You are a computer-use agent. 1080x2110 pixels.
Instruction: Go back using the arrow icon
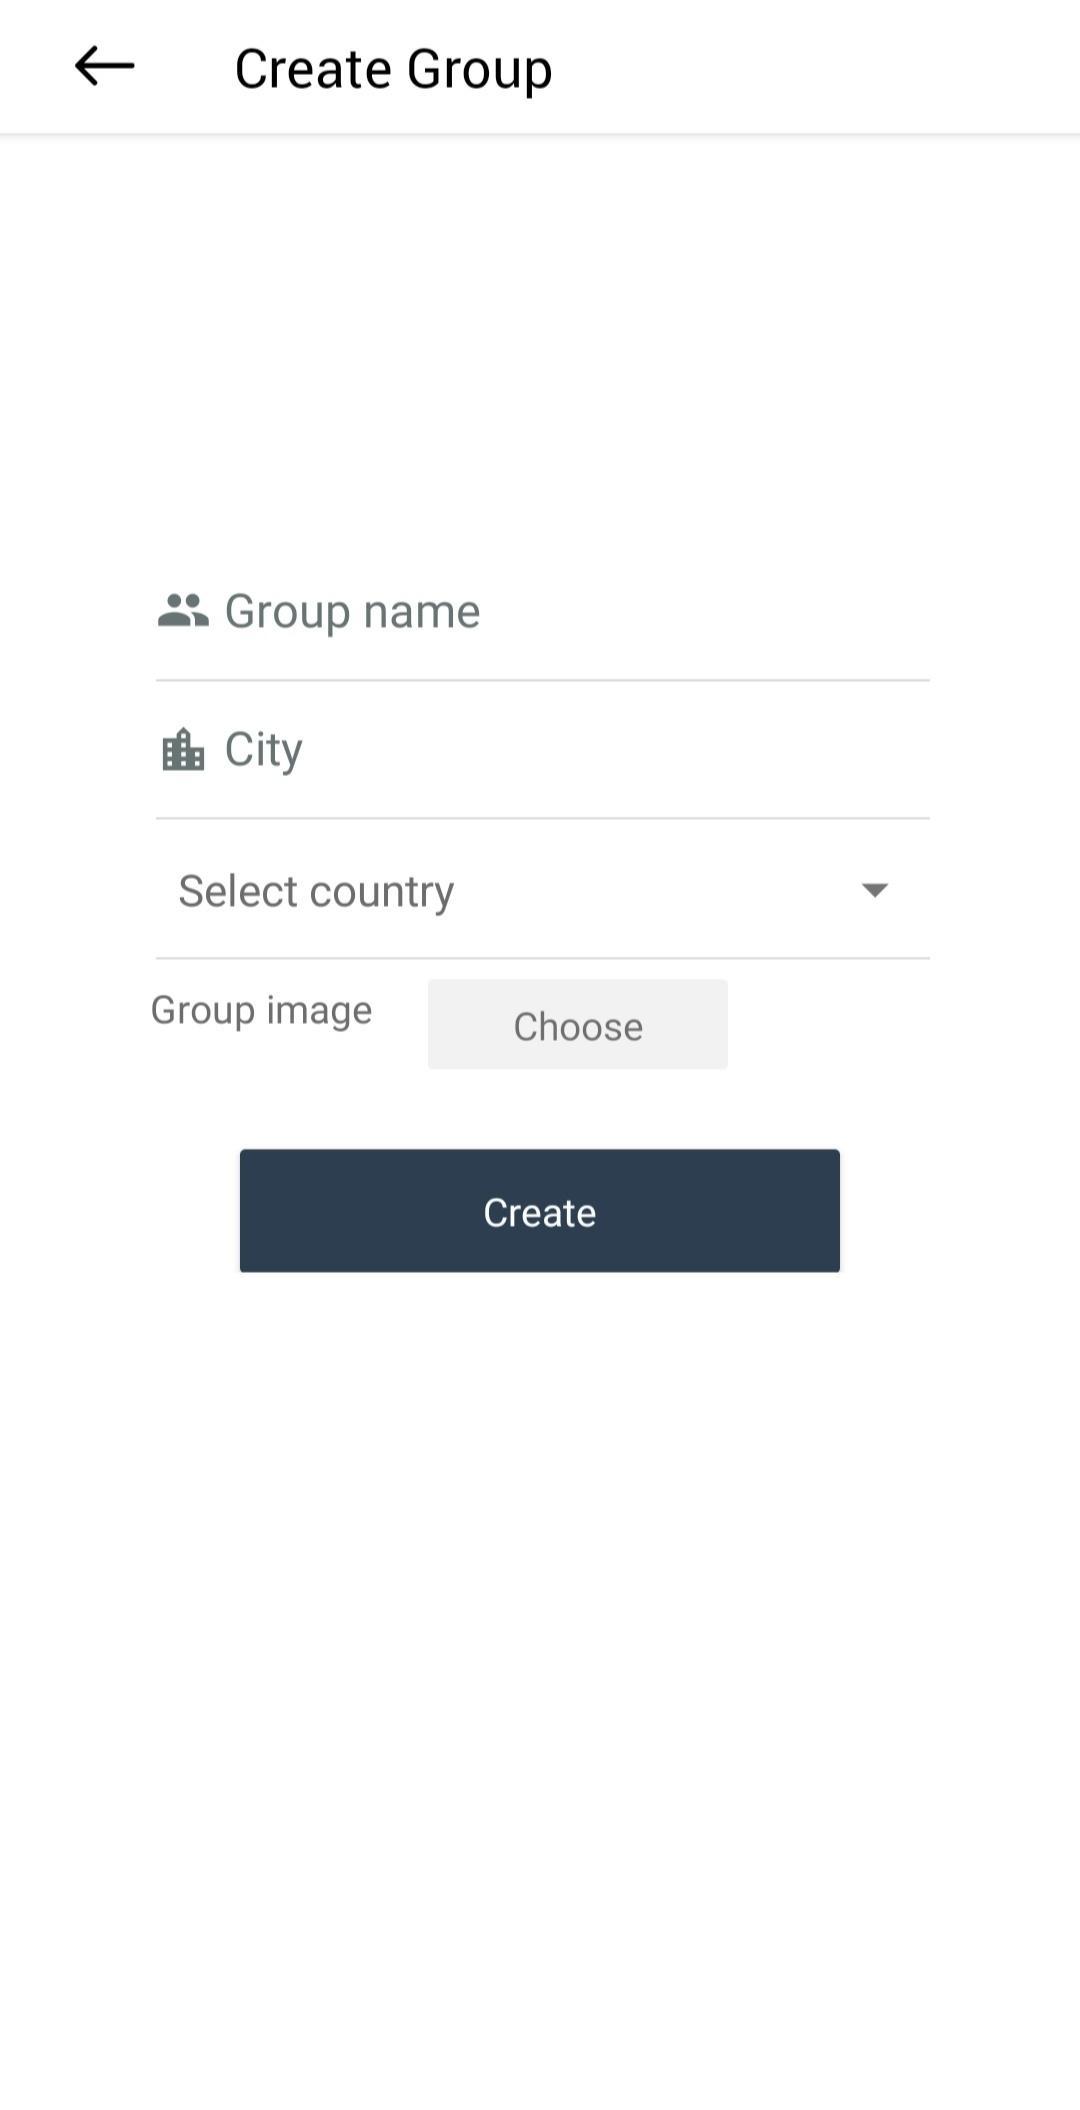coord(104,67)
